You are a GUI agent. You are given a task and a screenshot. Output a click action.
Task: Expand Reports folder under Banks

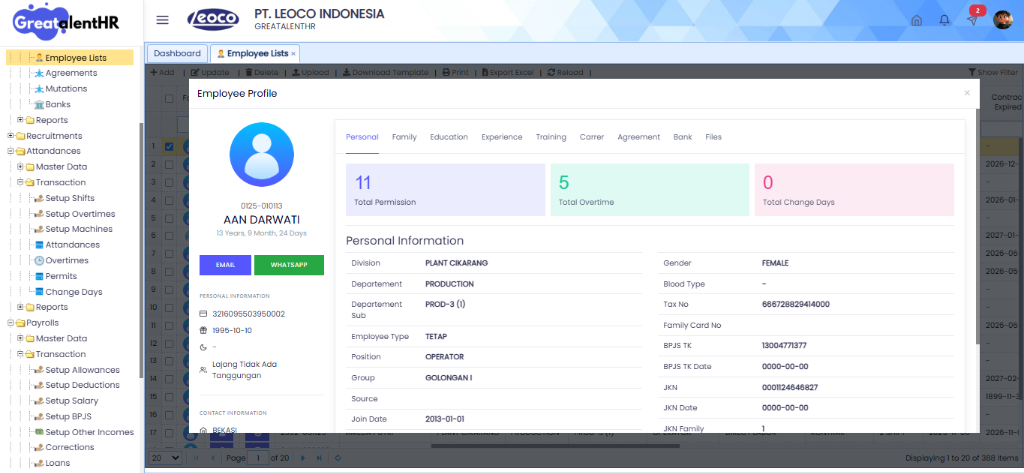[x=20, y=120]
